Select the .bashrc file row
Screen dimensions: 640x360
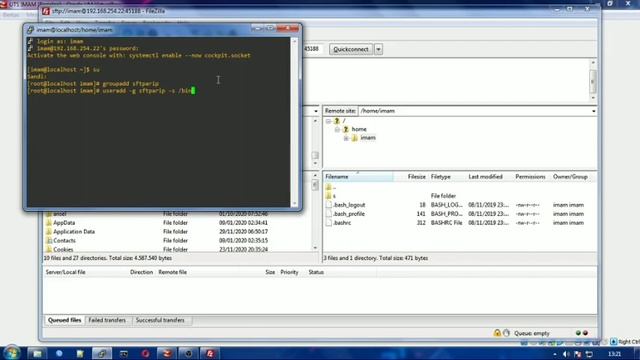pyautogui.click(x=460, y=223)
